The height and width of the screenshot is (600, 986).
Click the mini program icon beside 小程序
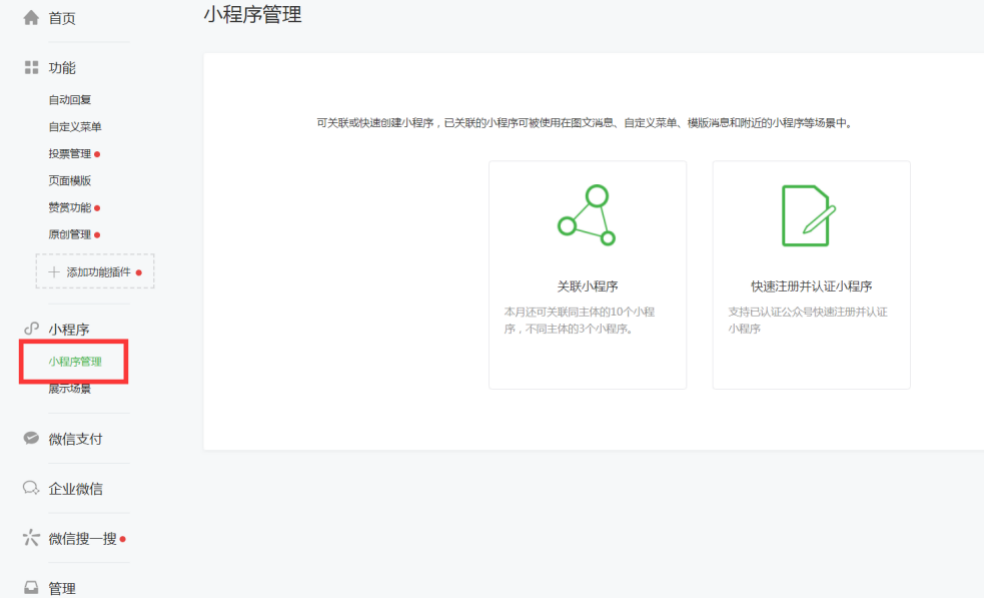[x=31, y=329]
